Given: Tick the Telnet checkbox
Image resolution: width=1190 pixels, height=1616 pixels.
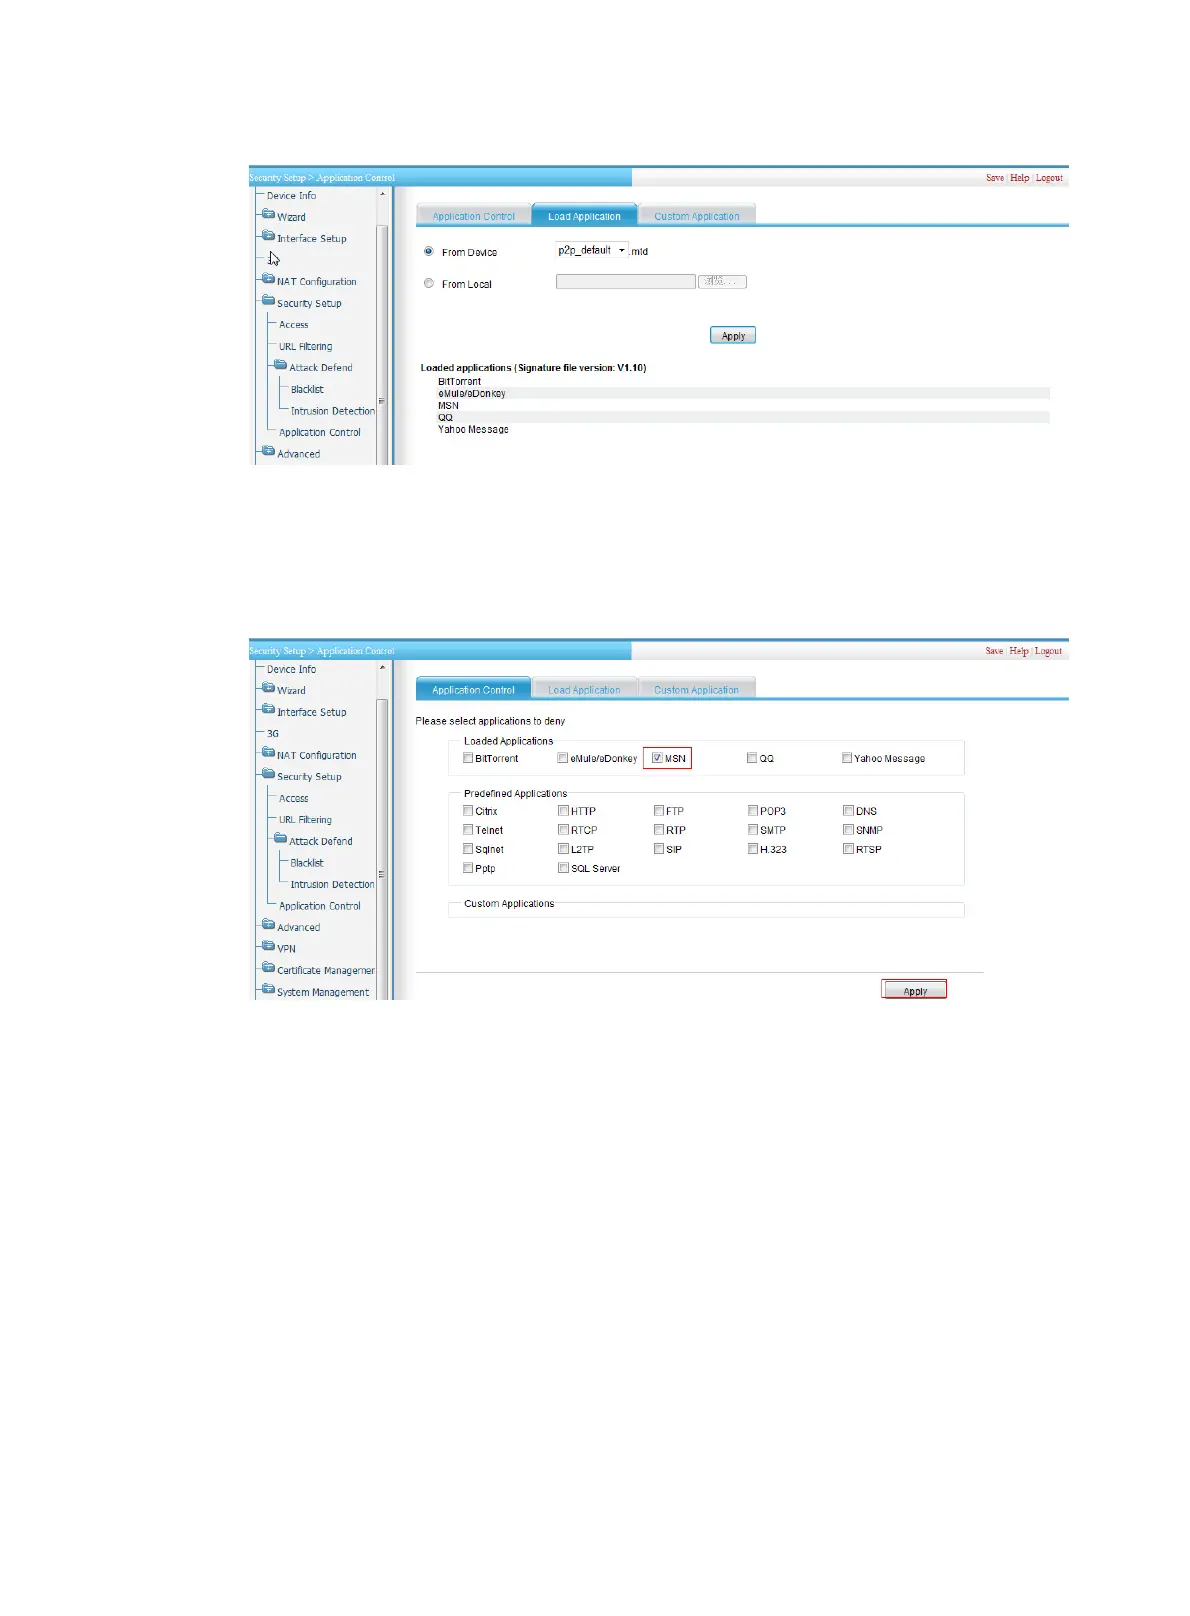Looking at the screenshot, I should [468, 830].
